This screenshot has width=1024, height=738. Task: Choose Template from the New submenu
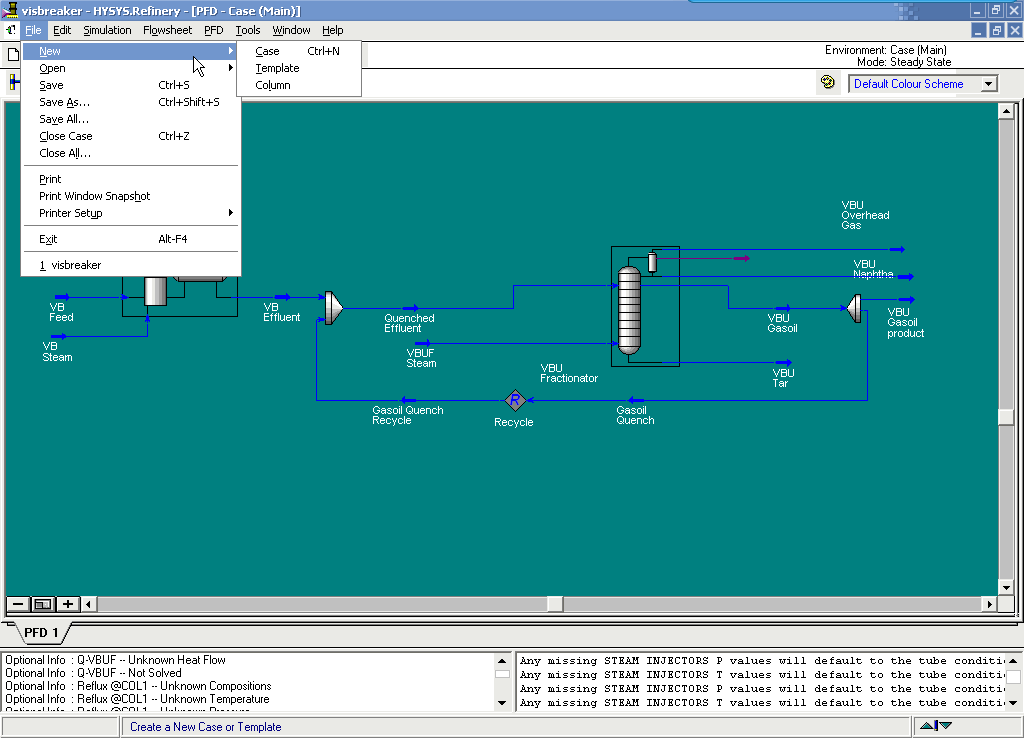click(299, 68)
